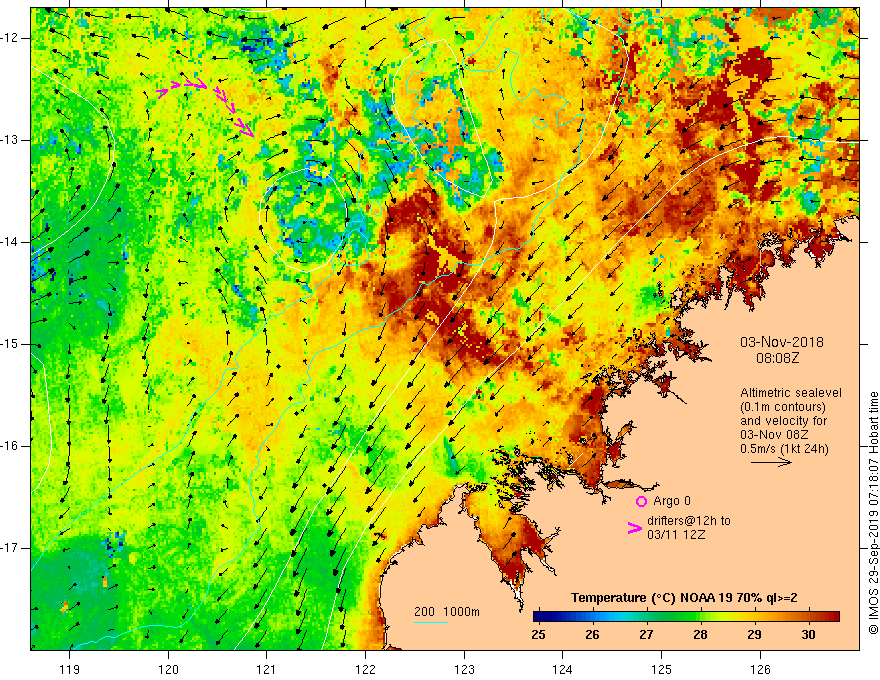Click the 122 longitude axis label

pos(365,669)
